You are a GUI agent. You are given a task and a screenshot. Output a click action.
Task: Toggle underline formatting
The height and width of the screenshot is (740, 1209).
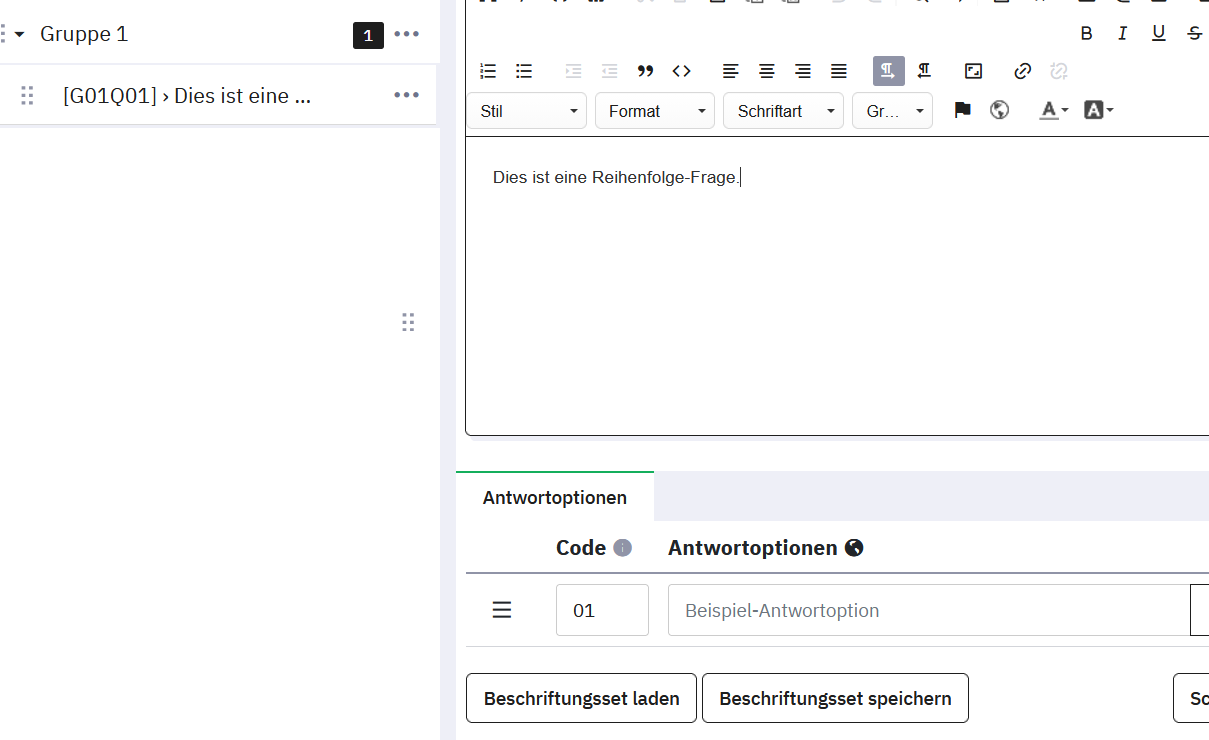1159,34
